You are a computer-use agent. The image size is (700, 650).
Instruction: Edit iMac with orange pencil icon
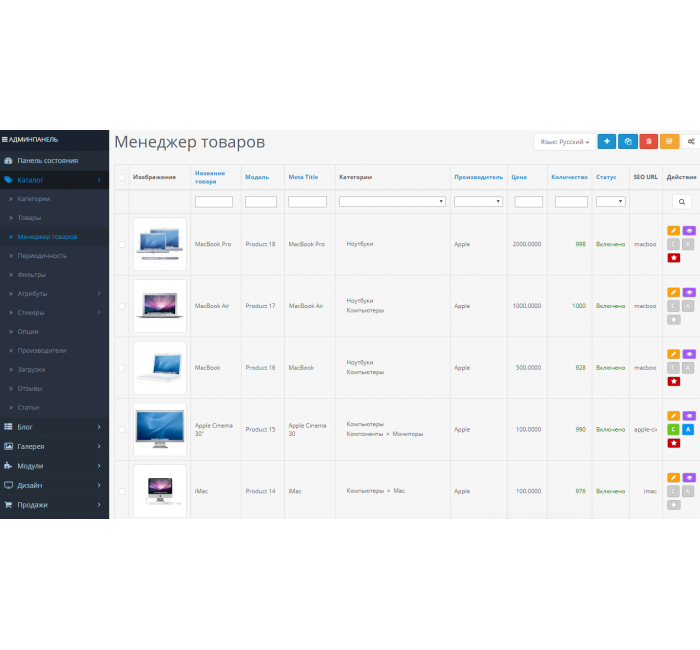[x=674, y=477]
